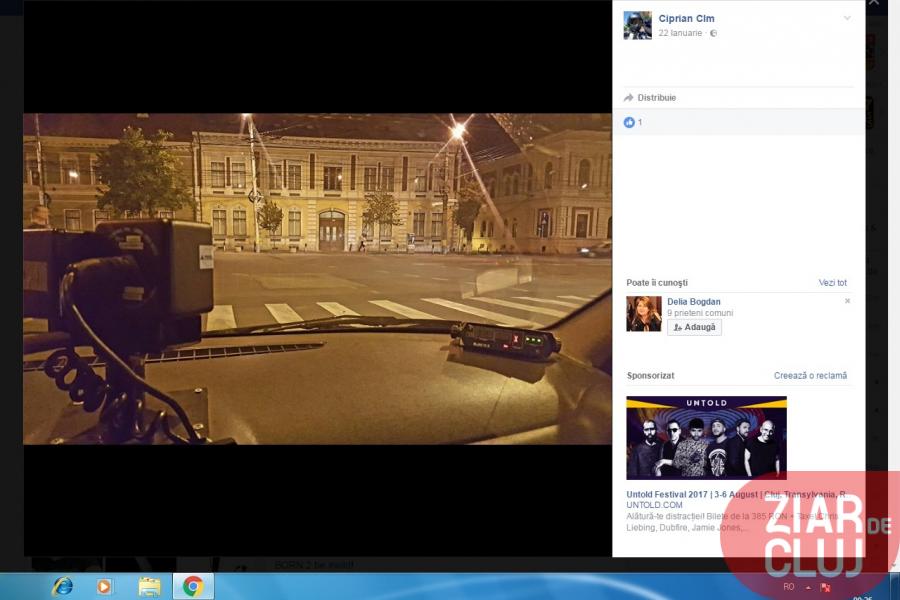Open the Delia Bogdan name link
The width and height of the screenshot is (900, 600).
[x=693, y=302]
